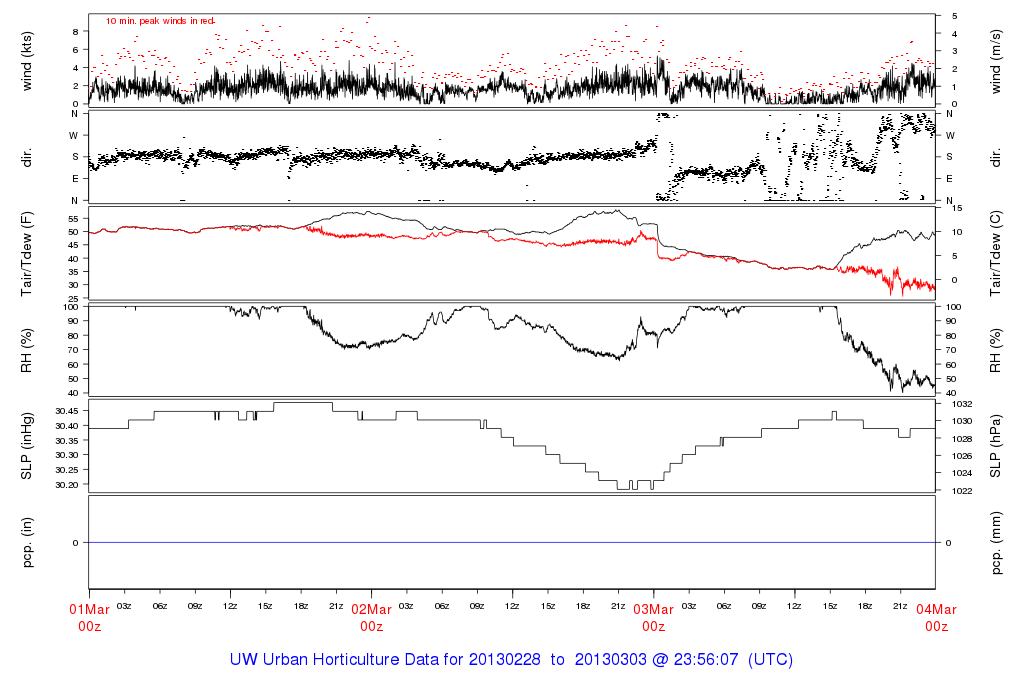Click the right 'SLP (hPa)' axis label

[x=995, y=446]
